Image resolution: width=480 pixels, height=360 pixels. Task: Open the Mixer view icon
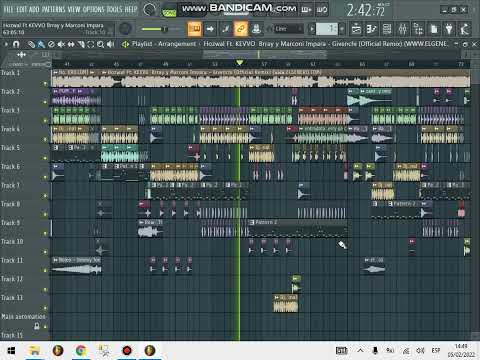[403, 29]
